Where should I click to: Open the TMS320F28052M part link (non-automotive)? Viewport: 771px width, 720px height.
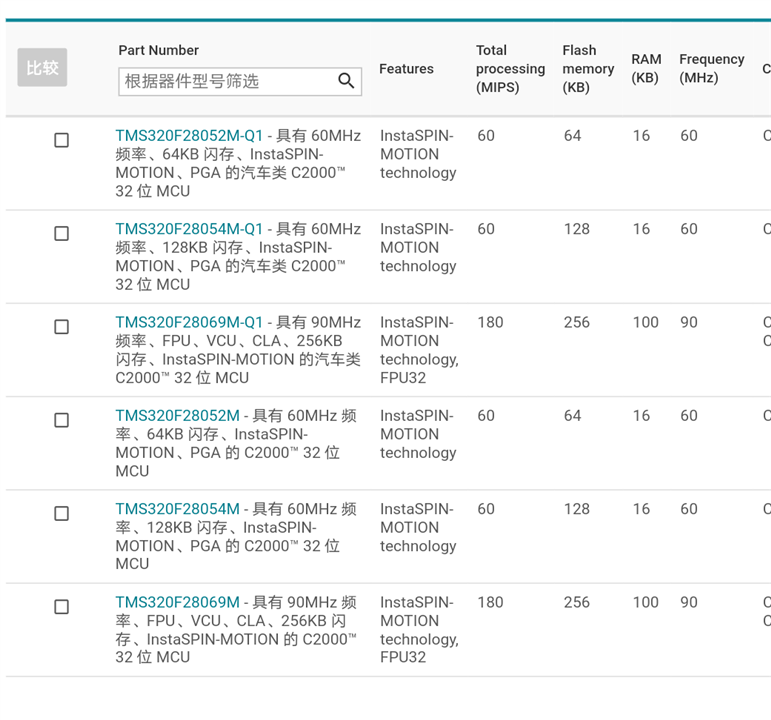click(x=178, y=416)
